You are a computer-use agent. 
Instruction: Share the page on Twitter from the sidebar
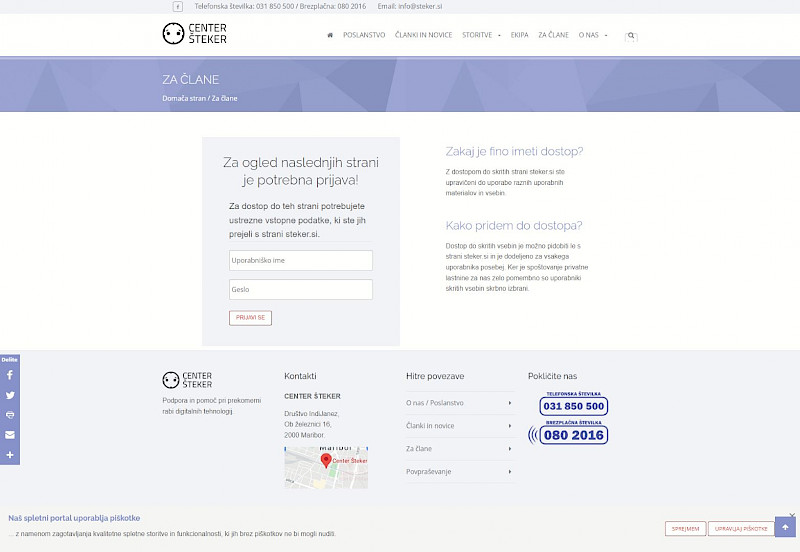pos(10,395)
